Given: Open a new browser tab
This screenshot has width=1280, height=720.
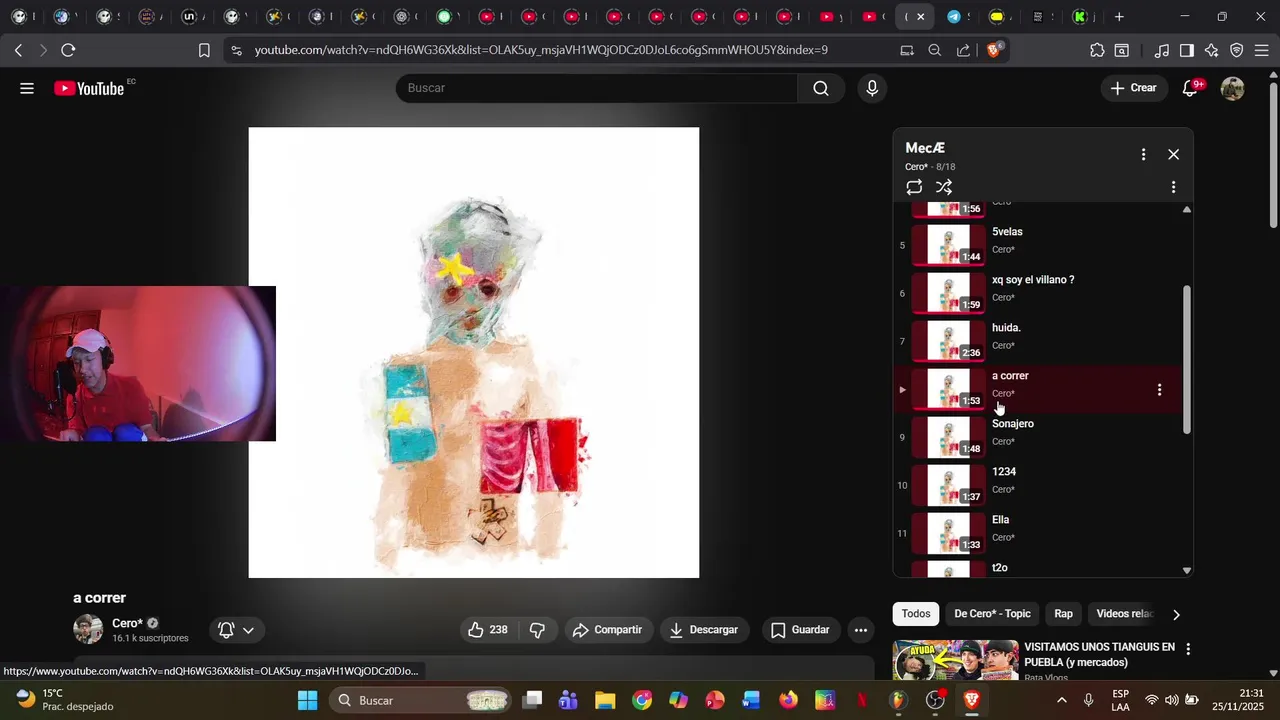Looking at the screenshot, I should click(x=1119, y=16).
